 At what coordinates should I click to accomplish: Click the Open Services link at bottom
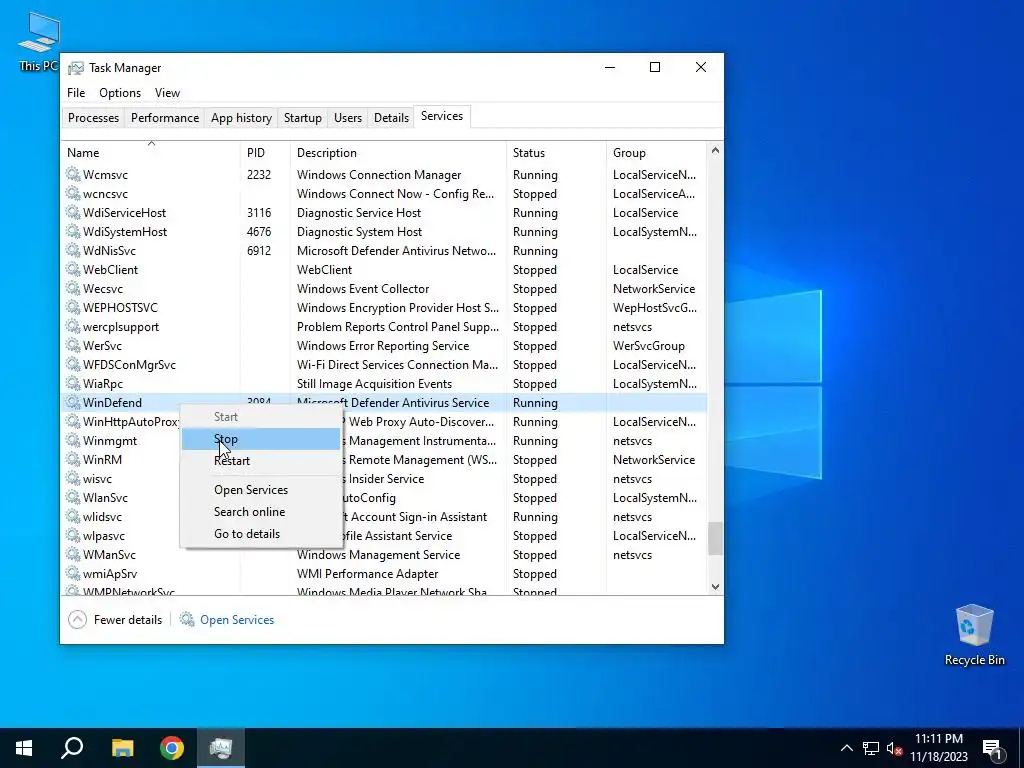227,620
